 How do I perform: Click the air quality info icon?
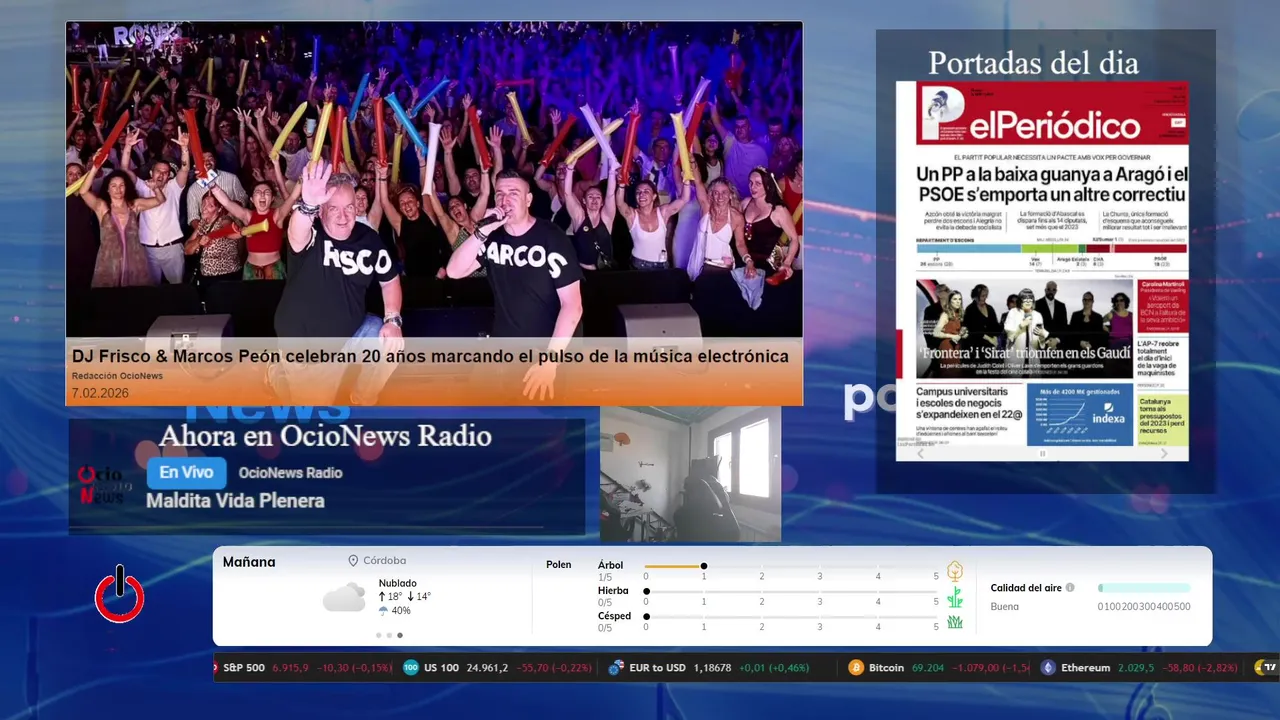click(1070, 588)
